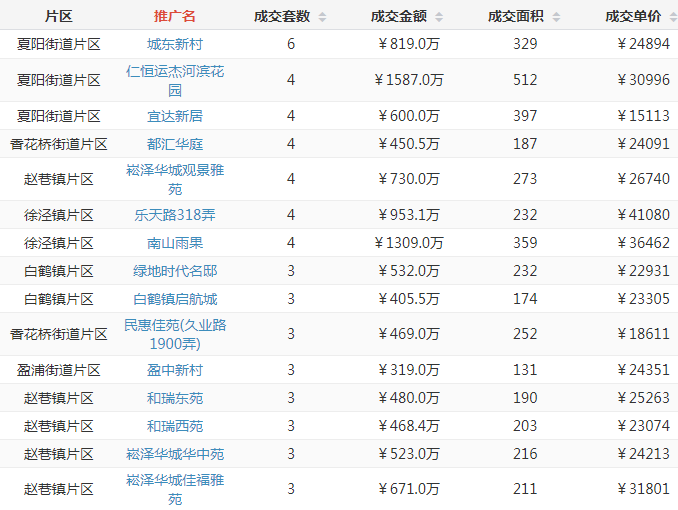Select 香花桥街道片区 cell in 都汇华庭 row
This screenshot has width=678, height=510.
(58, 144)
